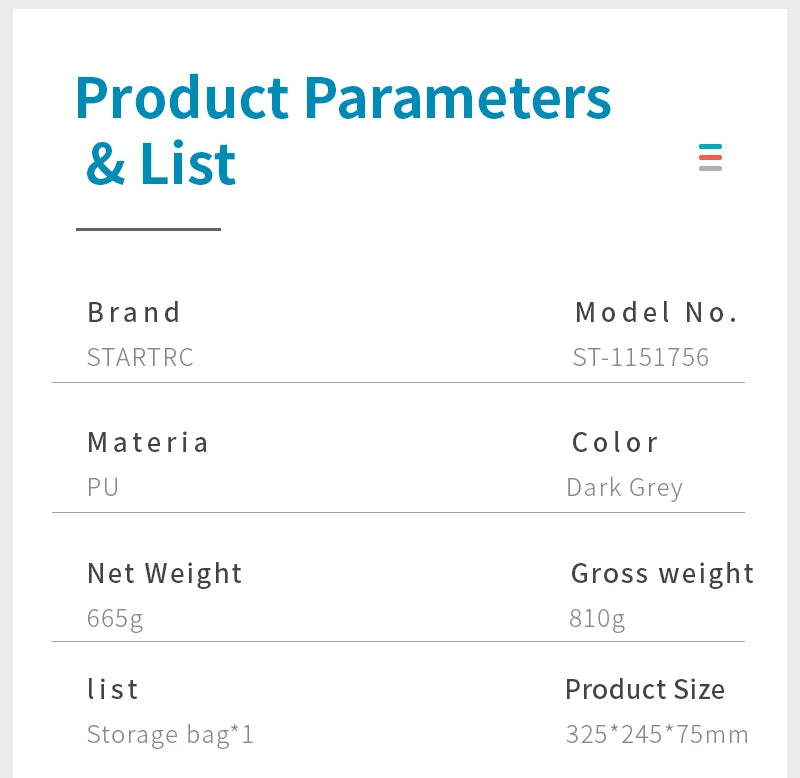
Task: Click the short underline below the heading
Action: 148,229
